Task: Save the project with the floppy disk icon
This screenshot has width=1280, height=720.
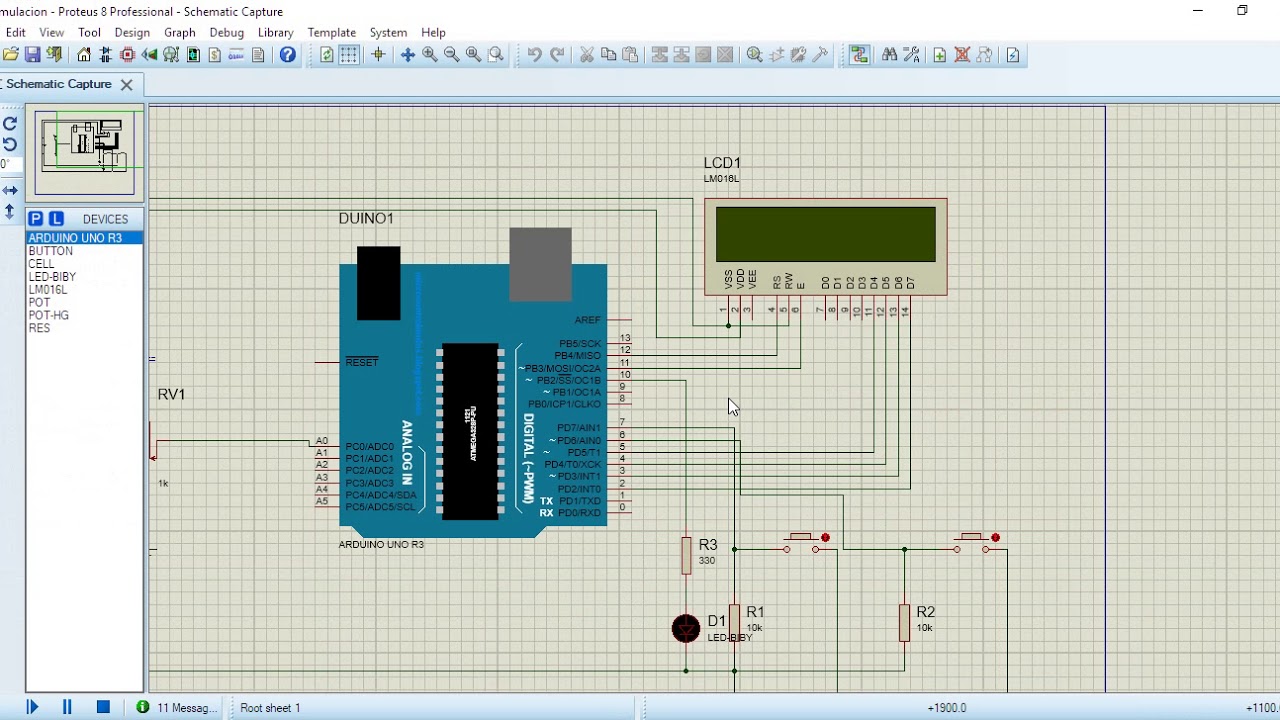Action: point(33,55)
